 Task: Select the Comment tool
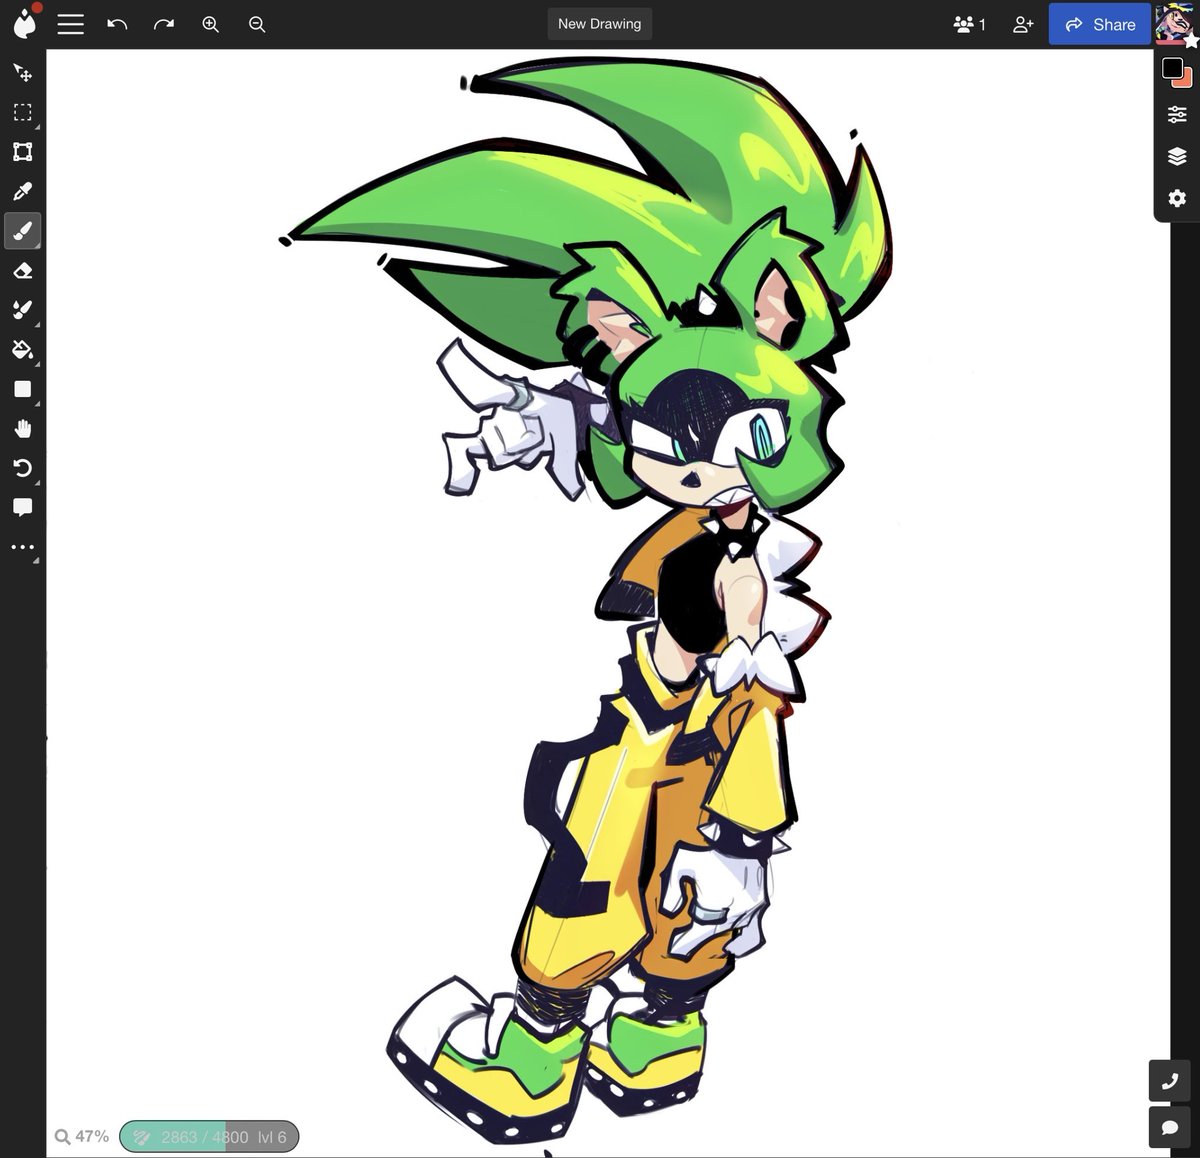22,508
